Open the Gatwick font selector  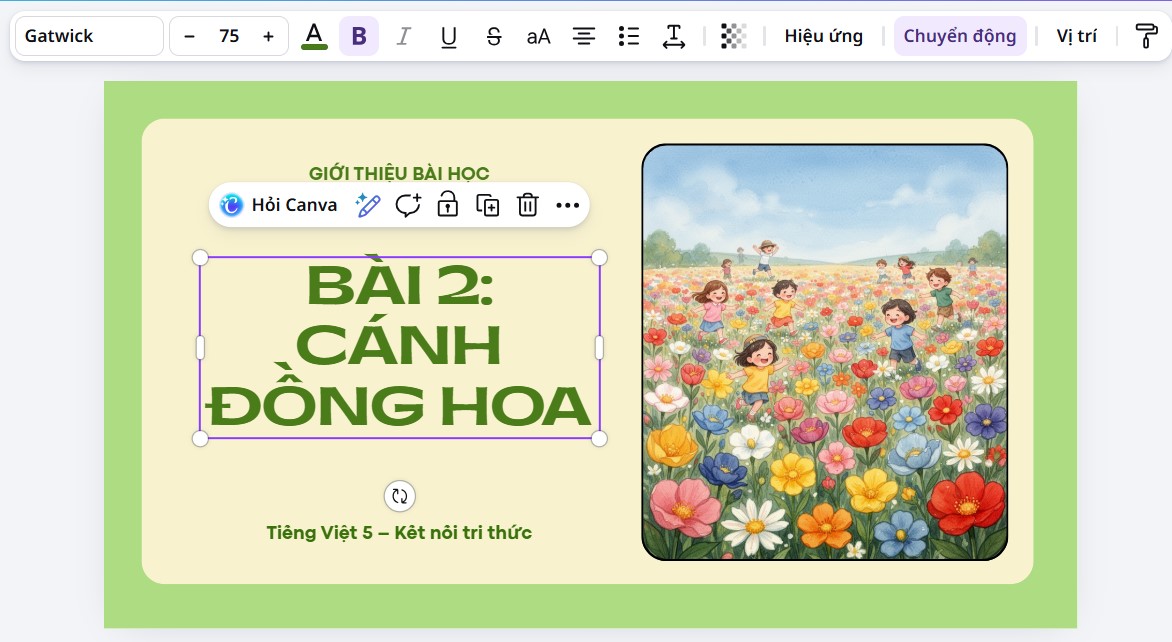(x=88, y=36)
